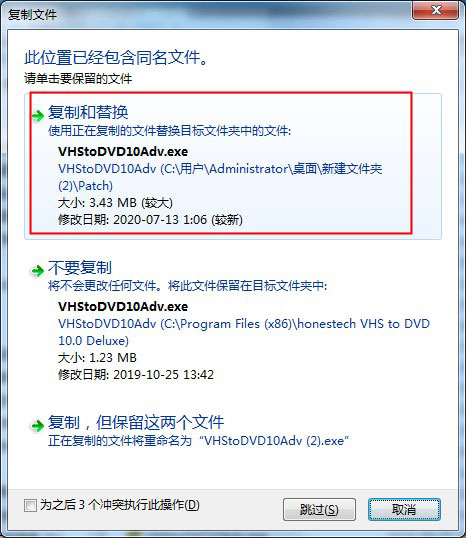Click the checkbox label 为之后 3 个冲突执行此操作(D)

pos(120,505)
